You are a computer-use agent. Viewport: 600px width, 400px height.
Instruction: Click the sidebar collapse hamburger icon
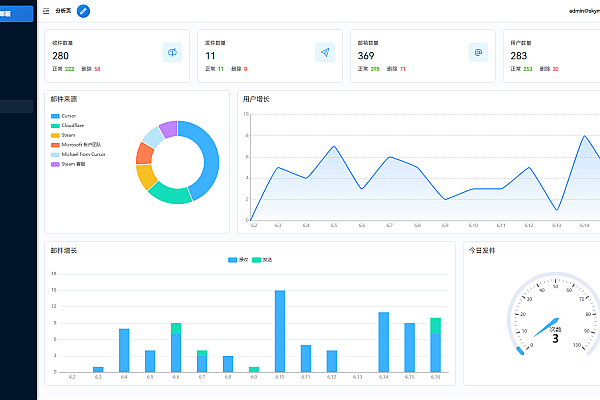click(x=46, y=11)
